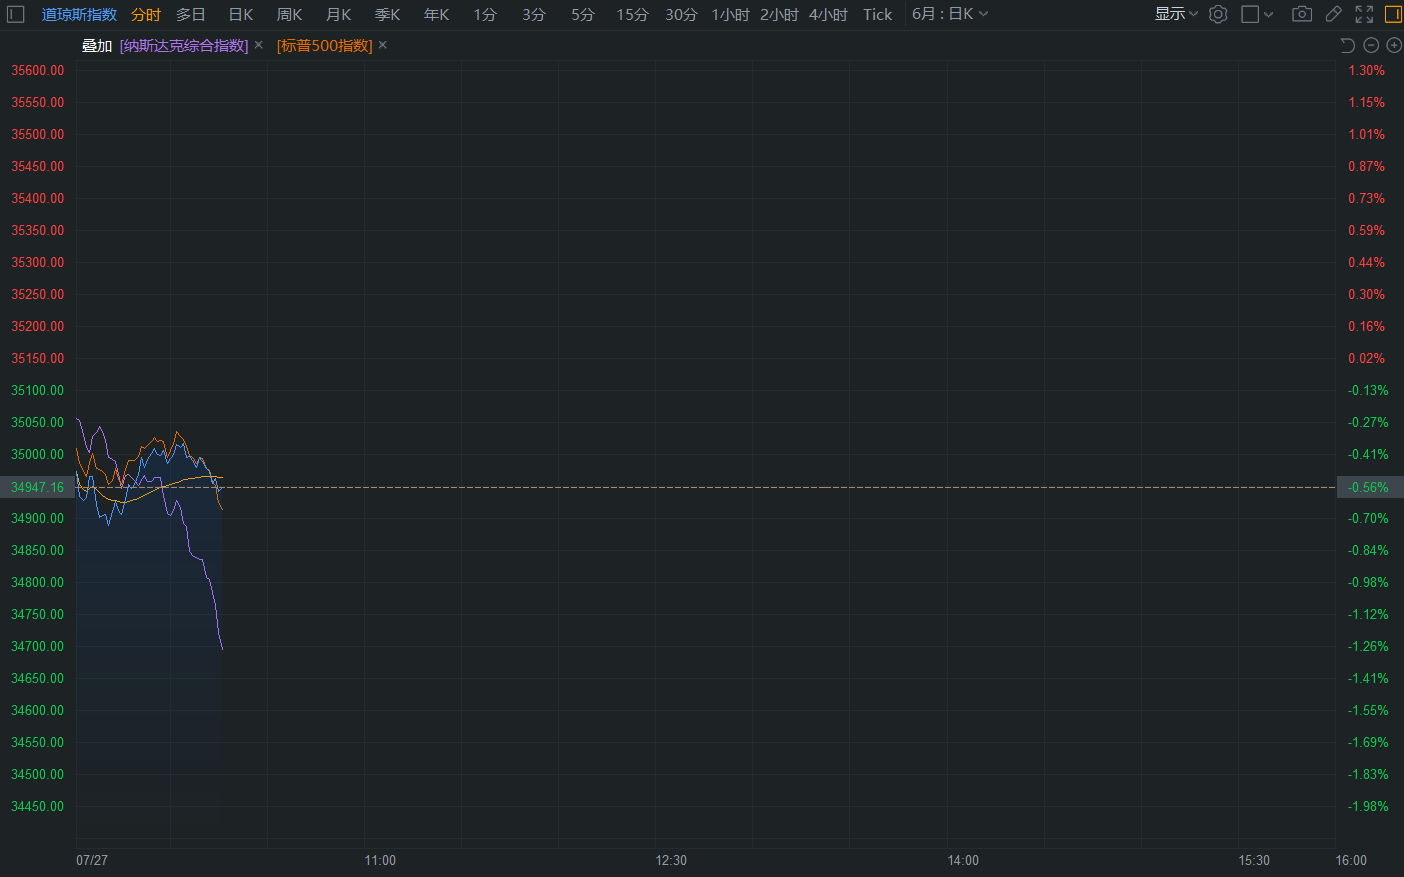This screenshot has height=877, width=1404.
Task: Open the 6月 : 日K period dropdown
Action: click(x=950, y=14)
